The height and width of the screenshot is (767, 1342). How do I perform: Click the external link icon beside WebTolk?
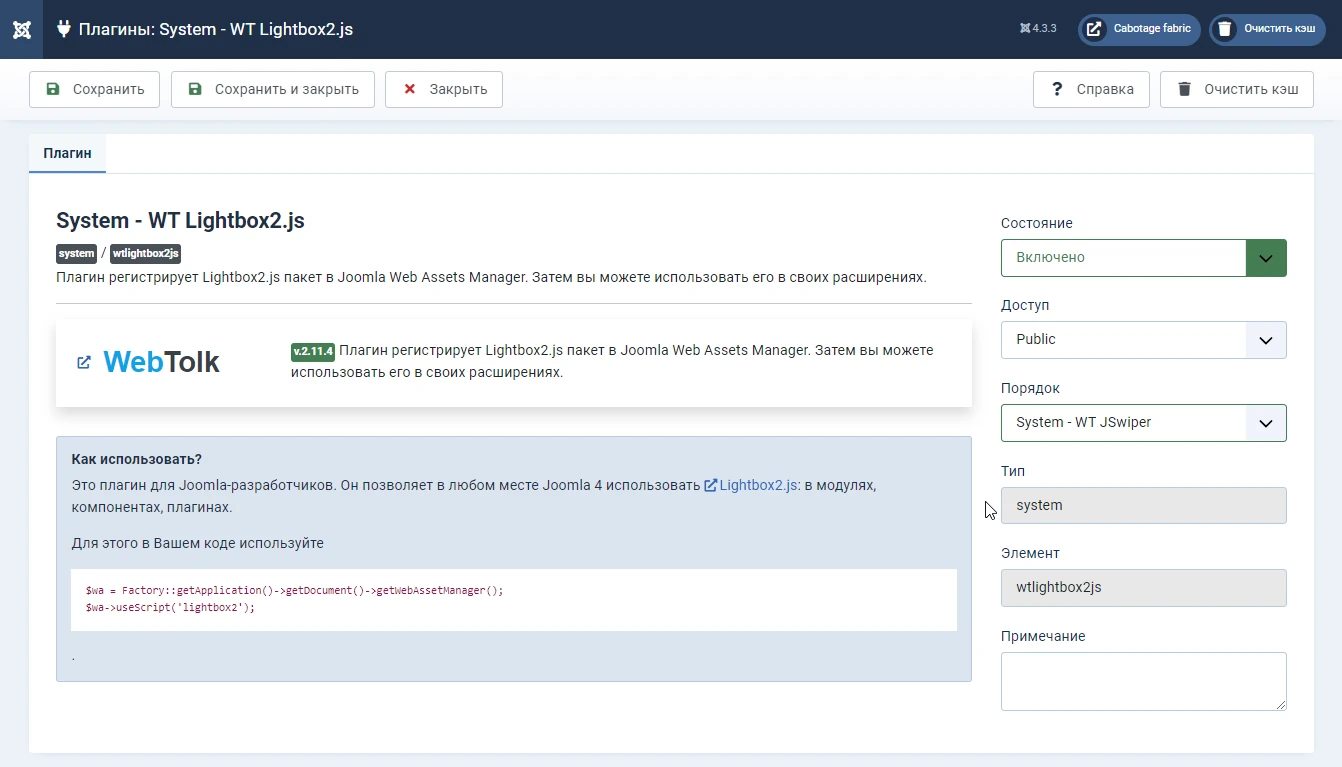point(84,362)
